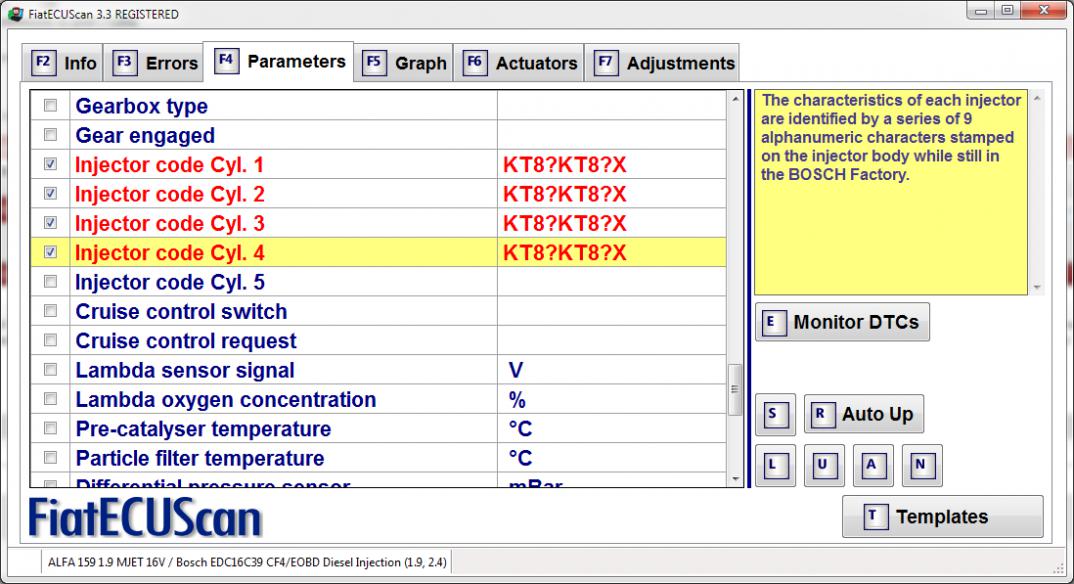Viewport: 1074px width, 584px height.
Task: Click parameter list scrollbar down arrow
Action: click(735, 479)
